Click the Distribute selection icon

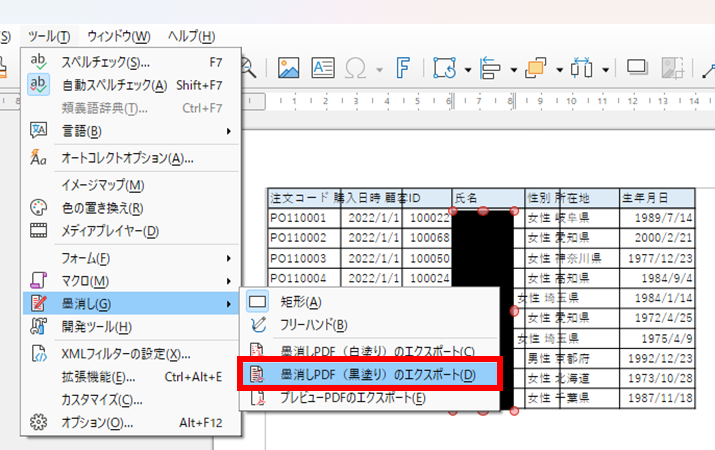(x=583, y=69)
